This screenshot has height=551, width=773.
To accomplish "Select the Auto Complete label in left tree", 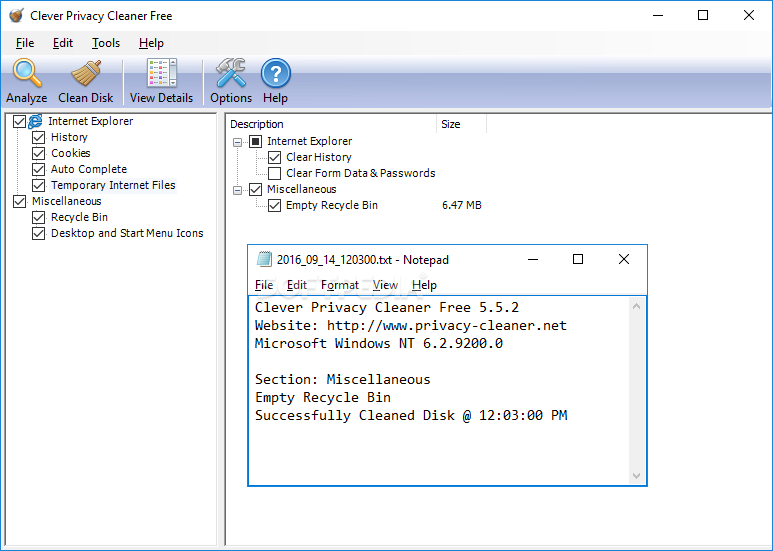I will coord(89,169).
